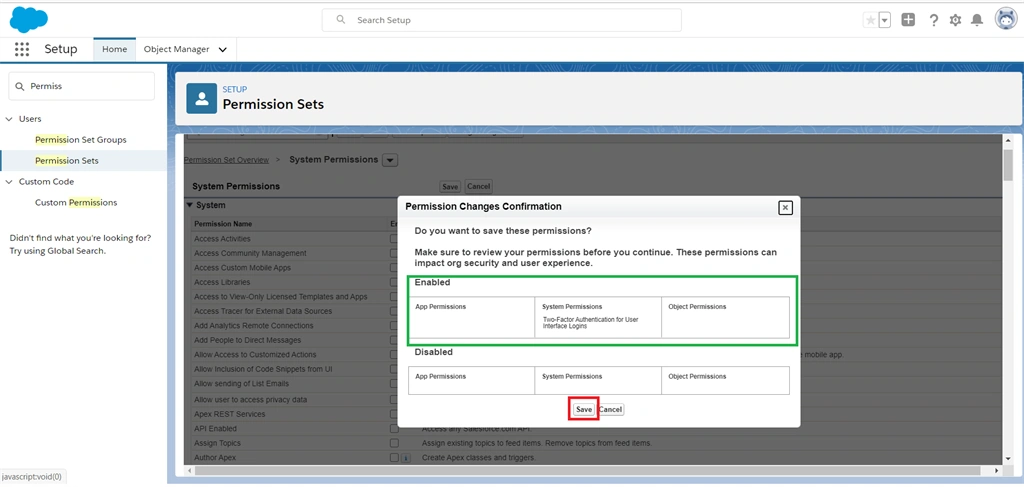Viewport: 1024px width, 487px height.
Task: Collapse the Custom Code sidebar section
Action: click(x=9, y=181)
